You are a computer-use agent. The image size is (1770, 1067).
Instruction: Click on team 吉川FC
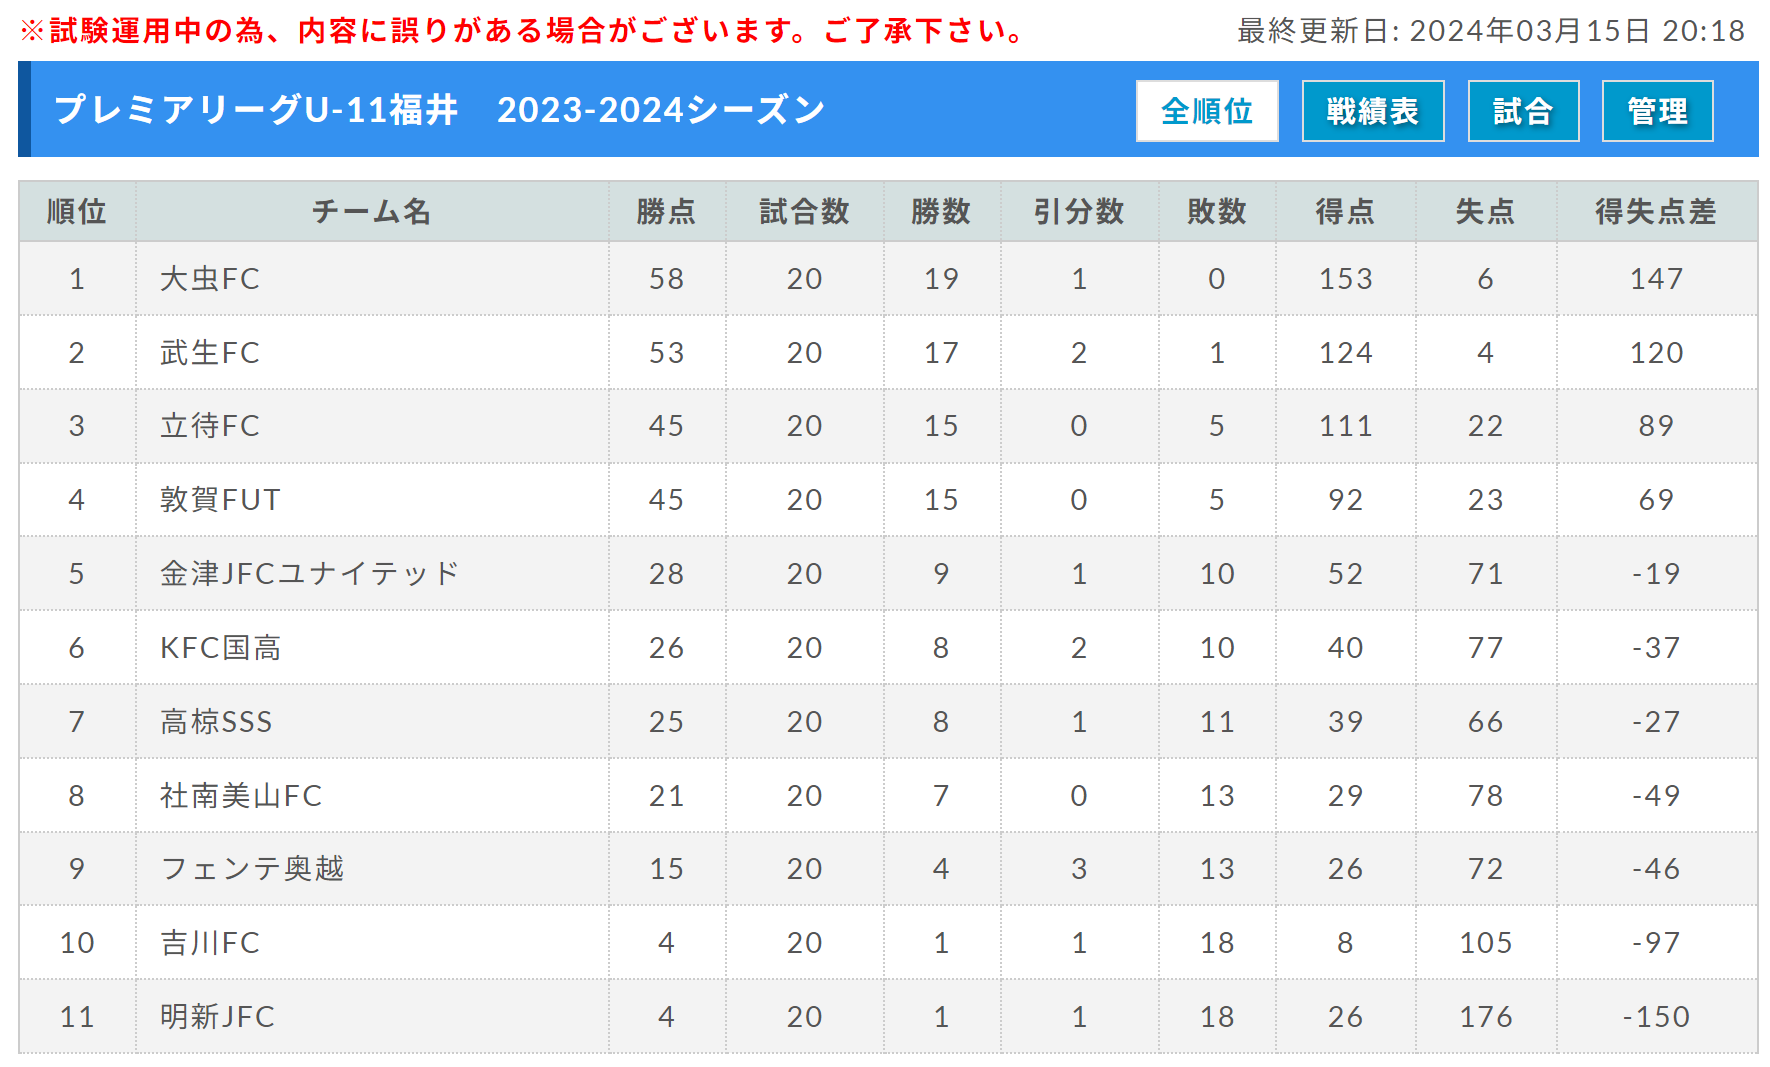tap(210, 943)
